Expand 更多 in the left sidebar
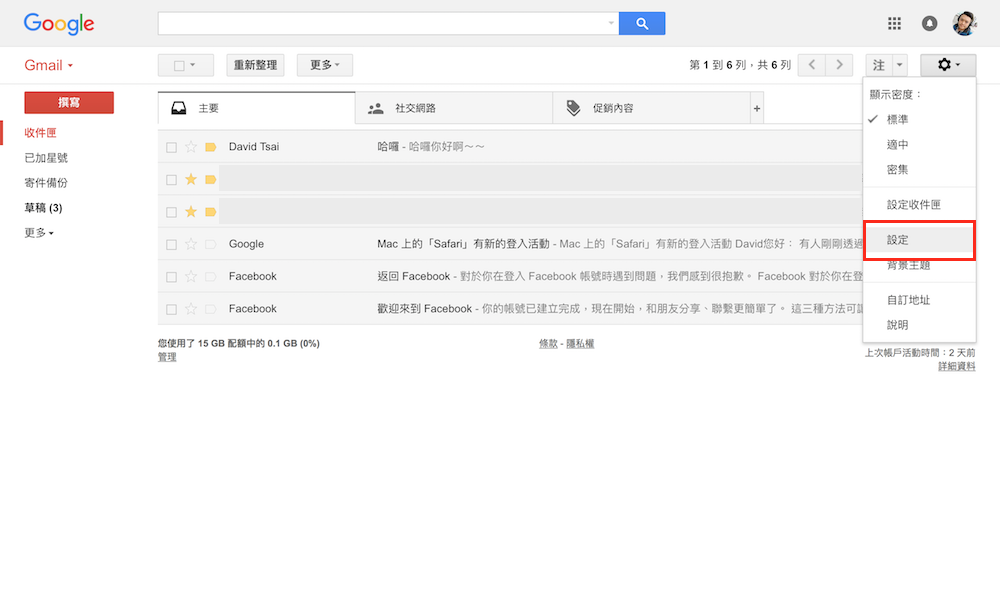Image resolution: width=1000 pixels, height=595 pixels. pyautogui.click(x=37, y=232)
